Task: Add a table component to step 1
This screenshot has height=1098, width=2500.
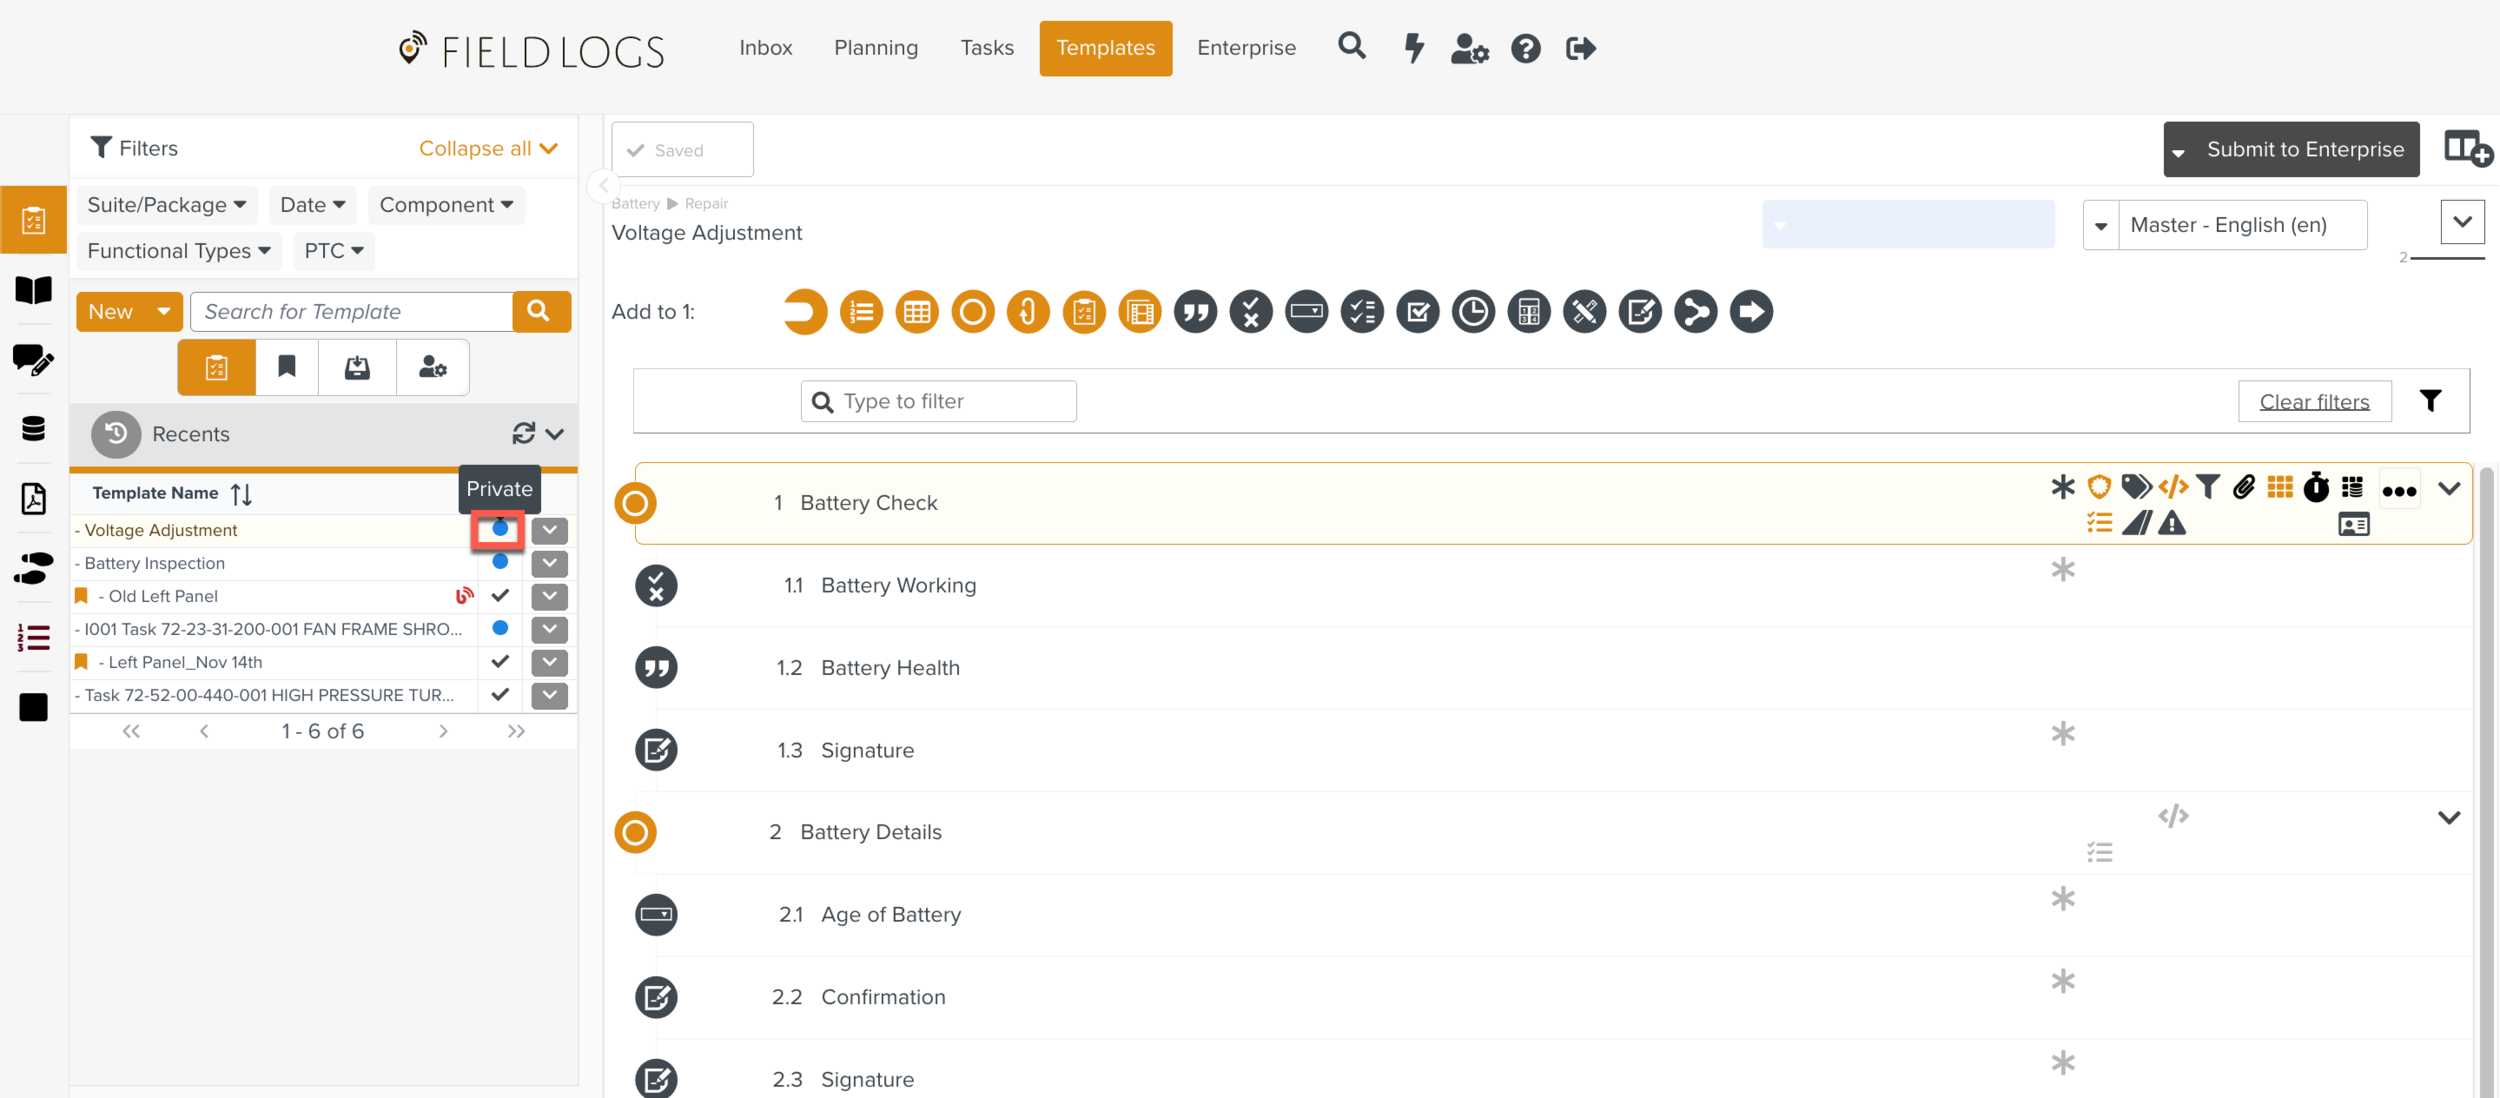Action: point(917,312)
